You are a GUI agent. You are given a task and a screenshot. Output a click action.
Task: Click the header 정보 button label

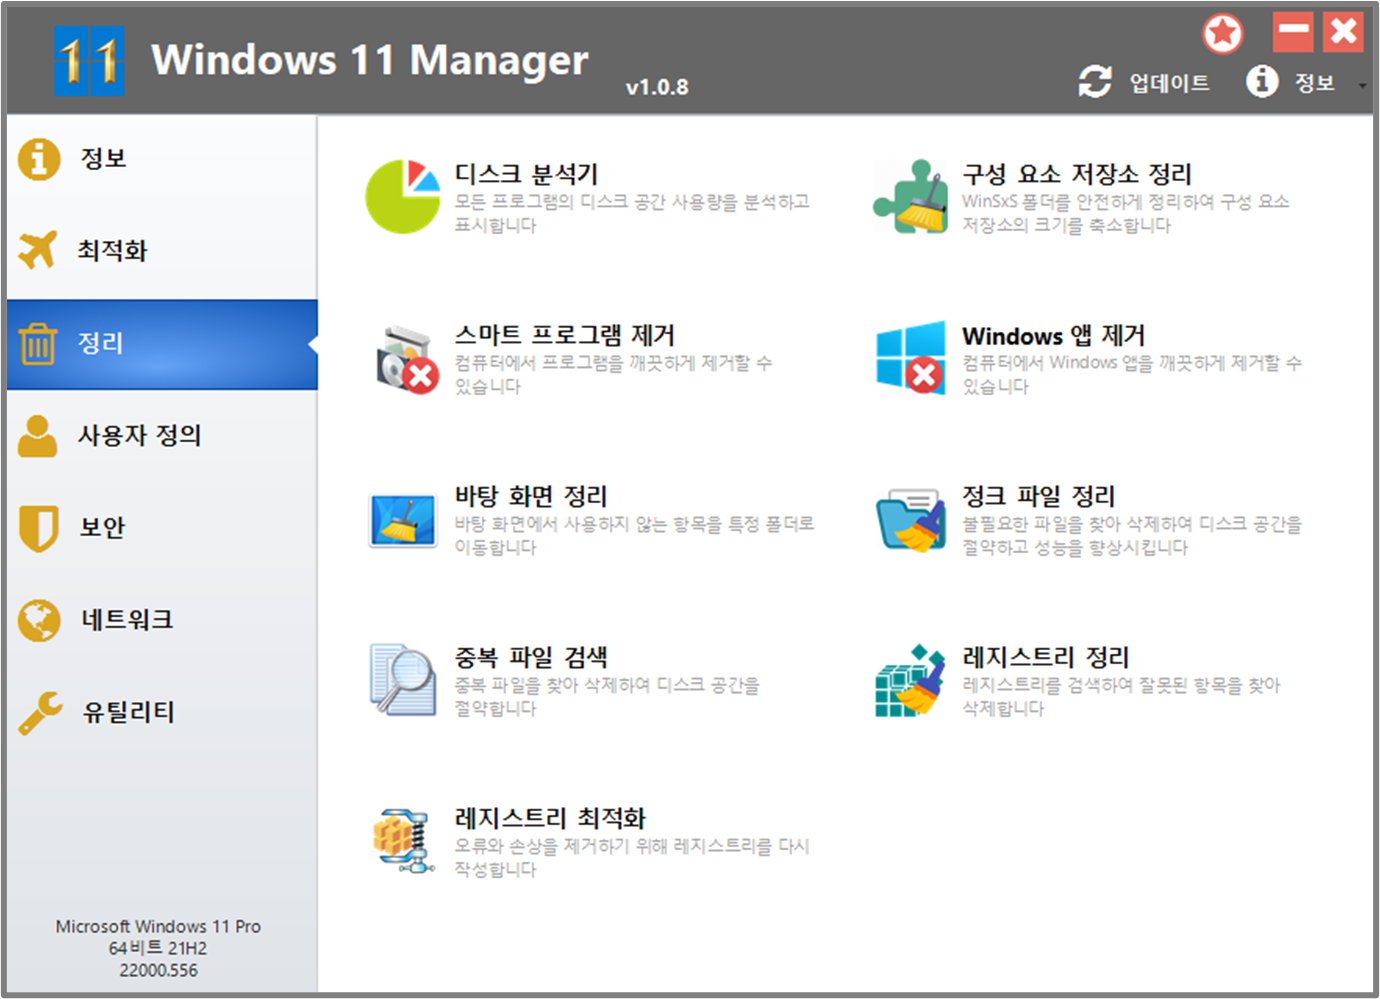[1315, 82]
